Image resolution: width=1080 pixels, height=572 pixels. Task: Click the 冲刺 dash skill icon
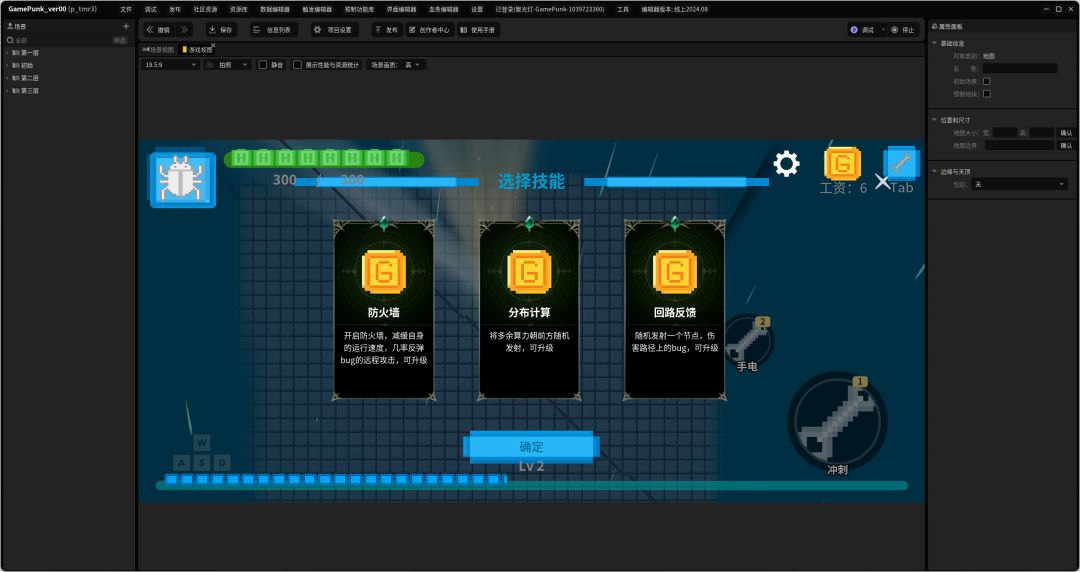pyautogui.click(x=837, y=421)
